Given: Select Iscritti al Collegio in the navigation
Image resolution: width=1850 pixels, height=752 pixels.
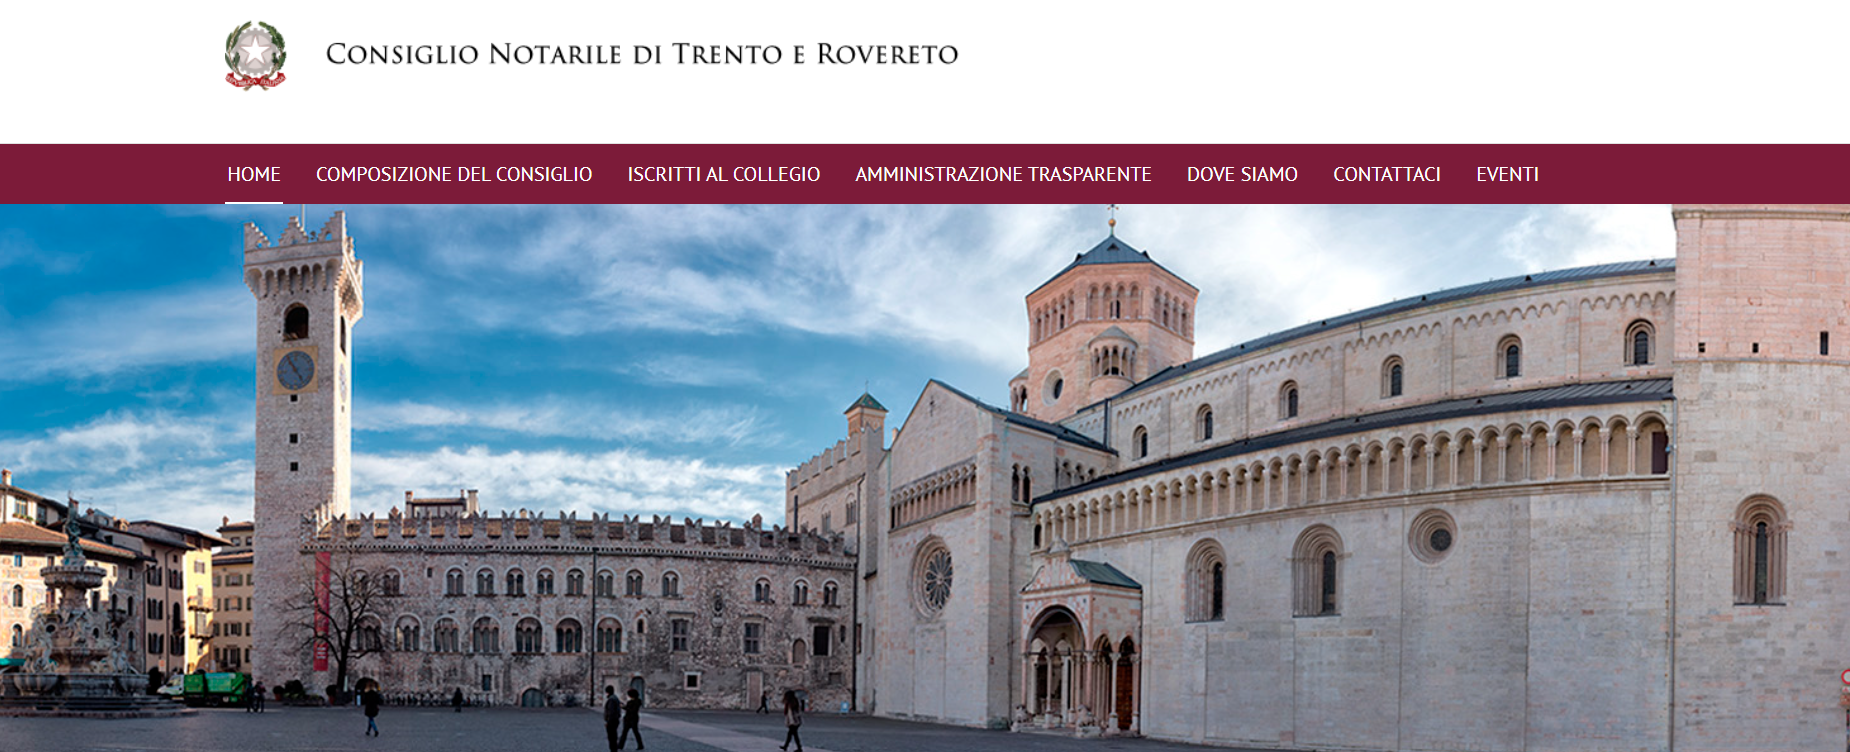Looking at the screenshot, I should coord(724,174).
